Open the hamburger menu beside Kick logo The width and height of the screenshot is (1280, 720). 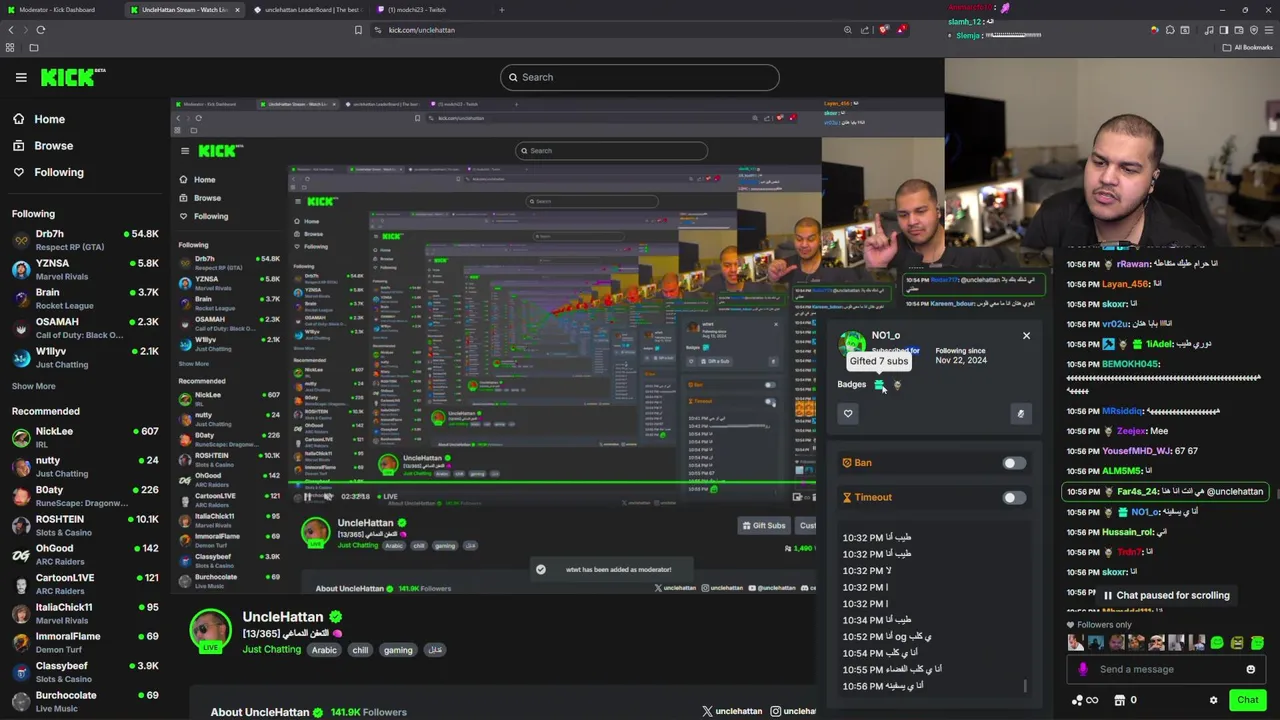click(x=21, y=77)
